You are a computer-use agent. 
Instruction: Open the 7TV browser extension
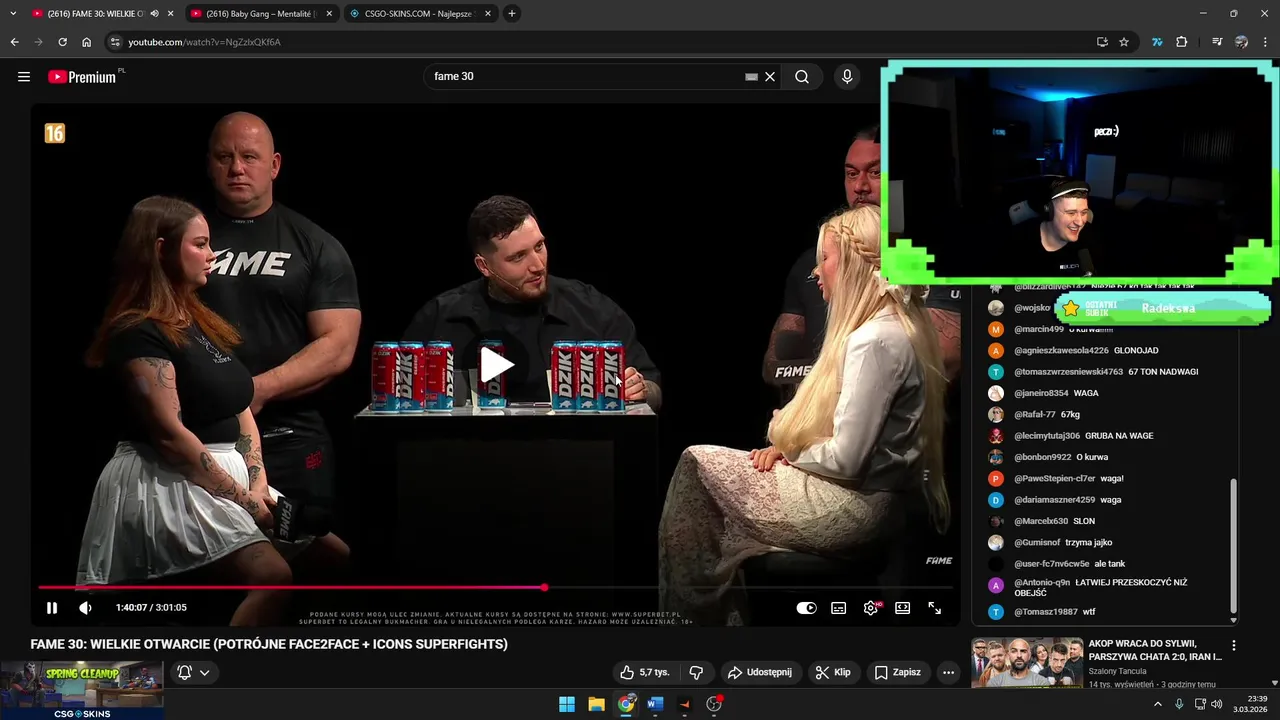pos(1157,42)
